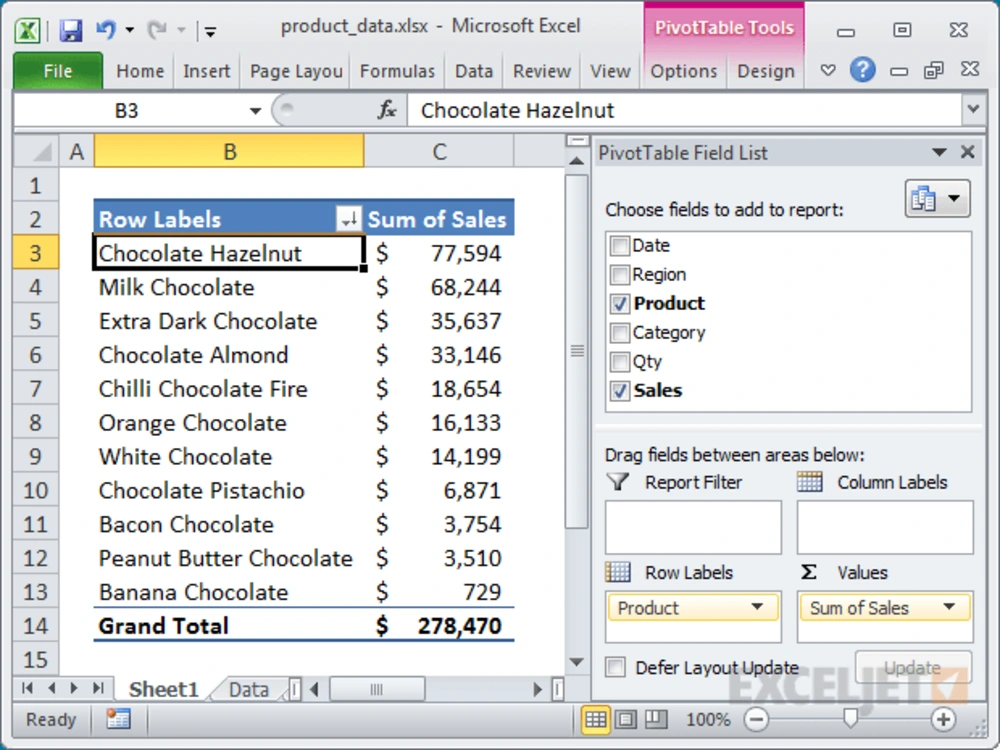
Task: Switch to Page Layout view icon
Action: [625, 719]
